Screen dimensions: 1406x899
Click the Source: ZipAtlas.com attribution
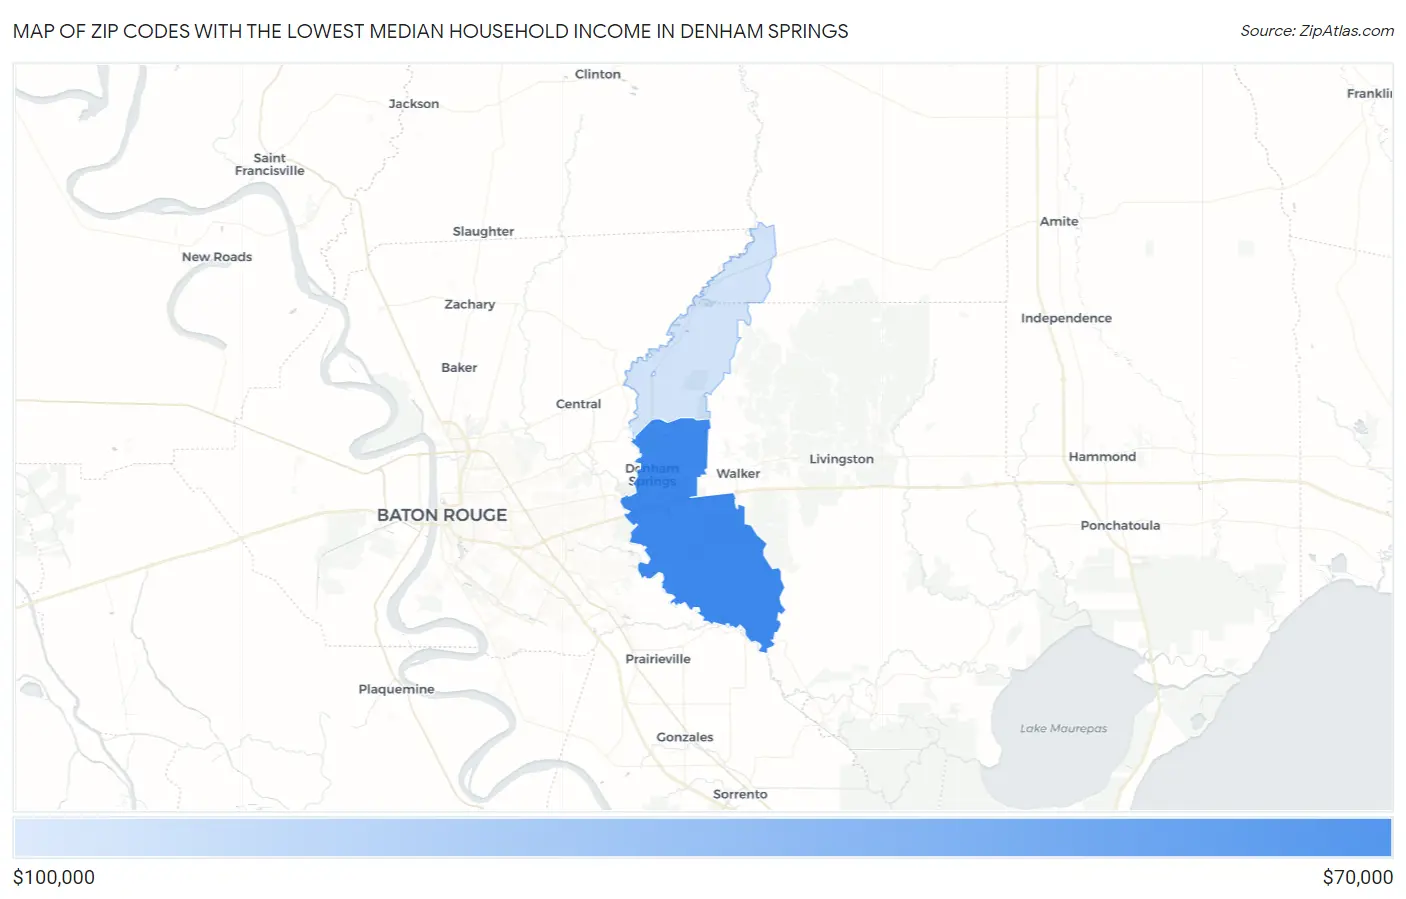1317,31
